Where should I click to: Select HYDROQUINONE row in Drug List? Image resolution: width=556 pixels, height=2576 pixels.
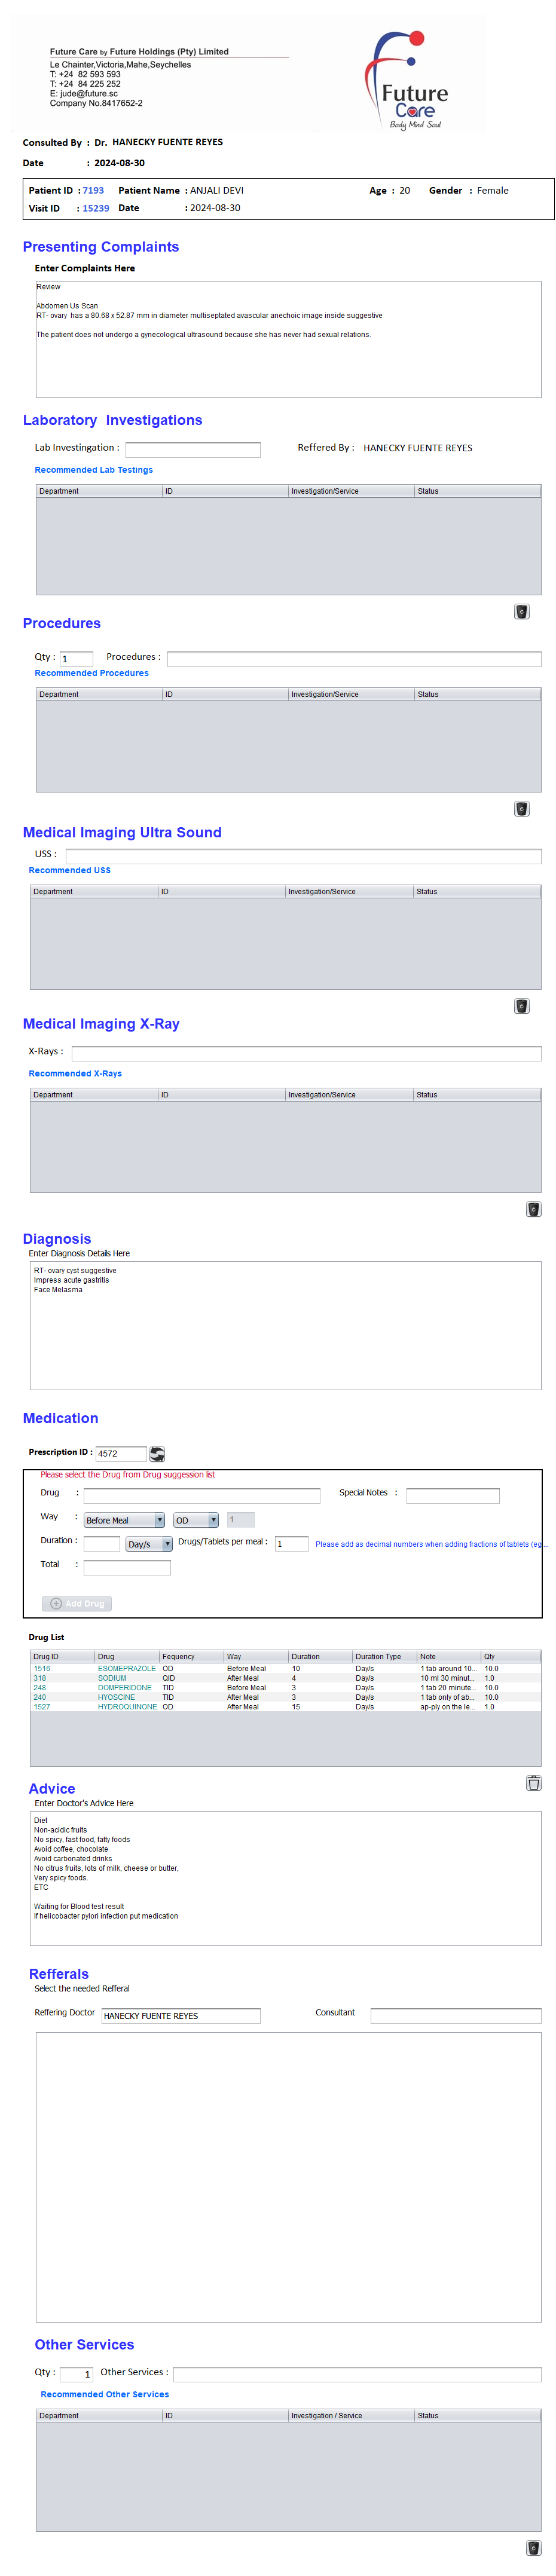[127, 1707]
